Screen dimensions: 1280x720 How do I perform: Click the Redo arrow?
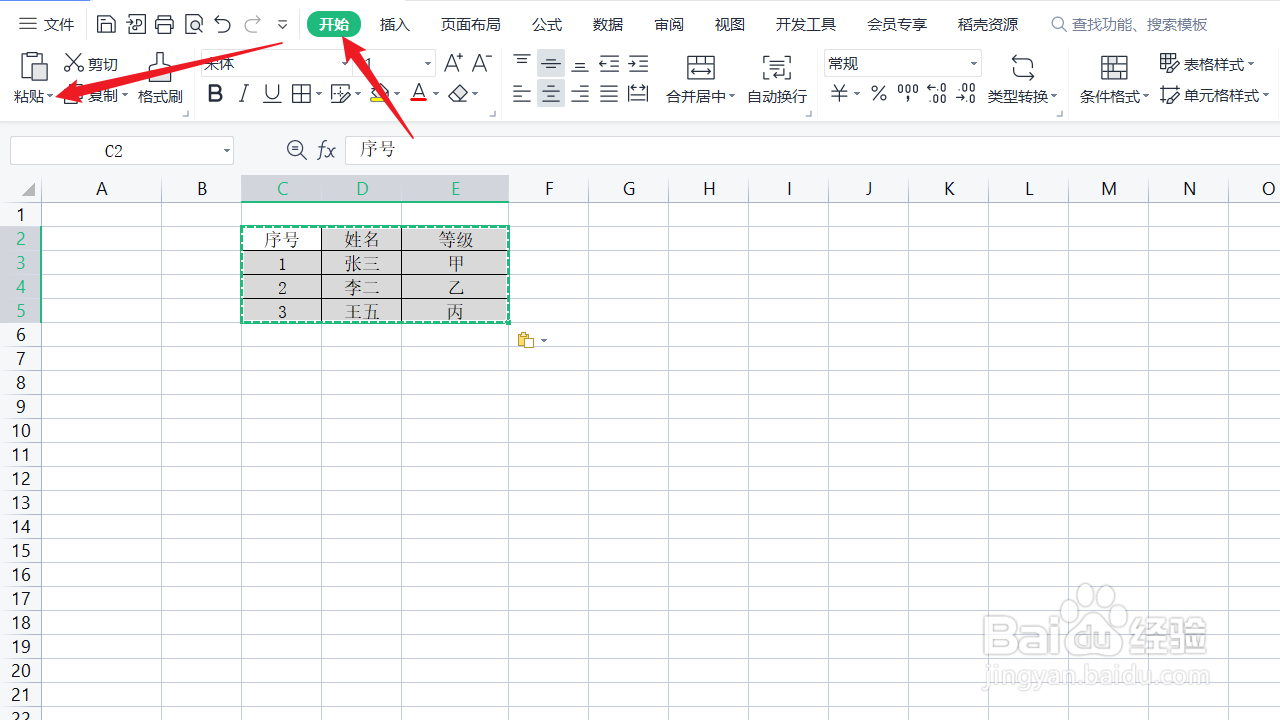point(253,24)
